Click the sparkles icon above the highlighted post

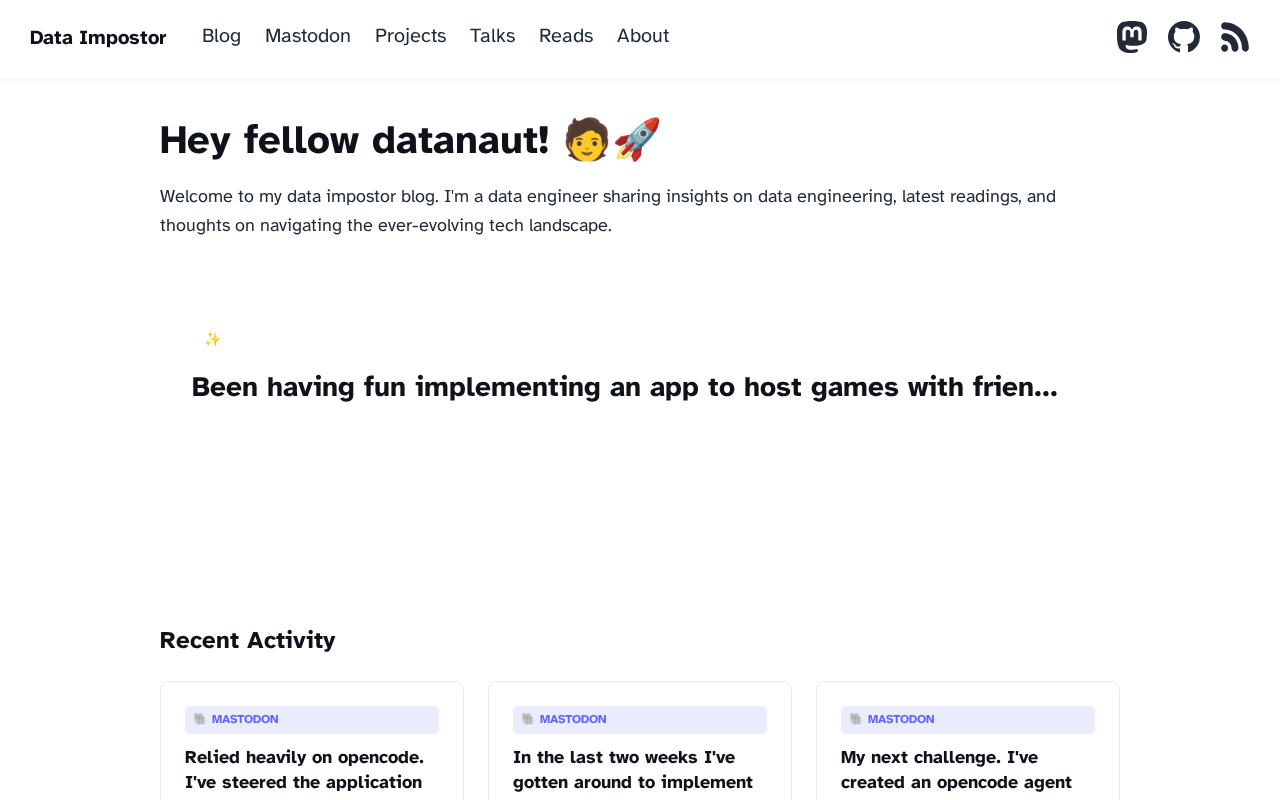(212, 339)
